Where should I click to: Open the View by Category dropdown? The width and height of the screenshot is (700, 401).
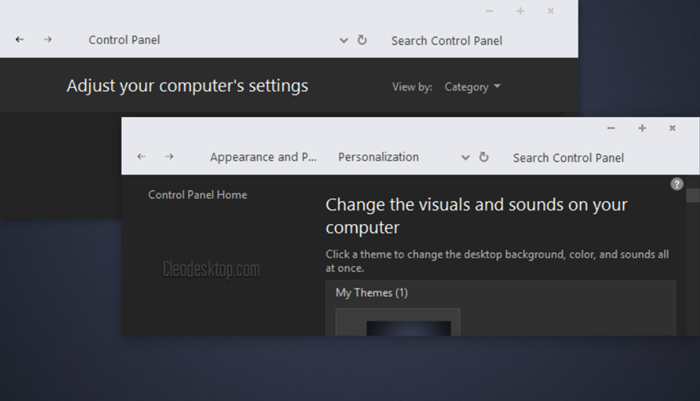coord(472,87)
